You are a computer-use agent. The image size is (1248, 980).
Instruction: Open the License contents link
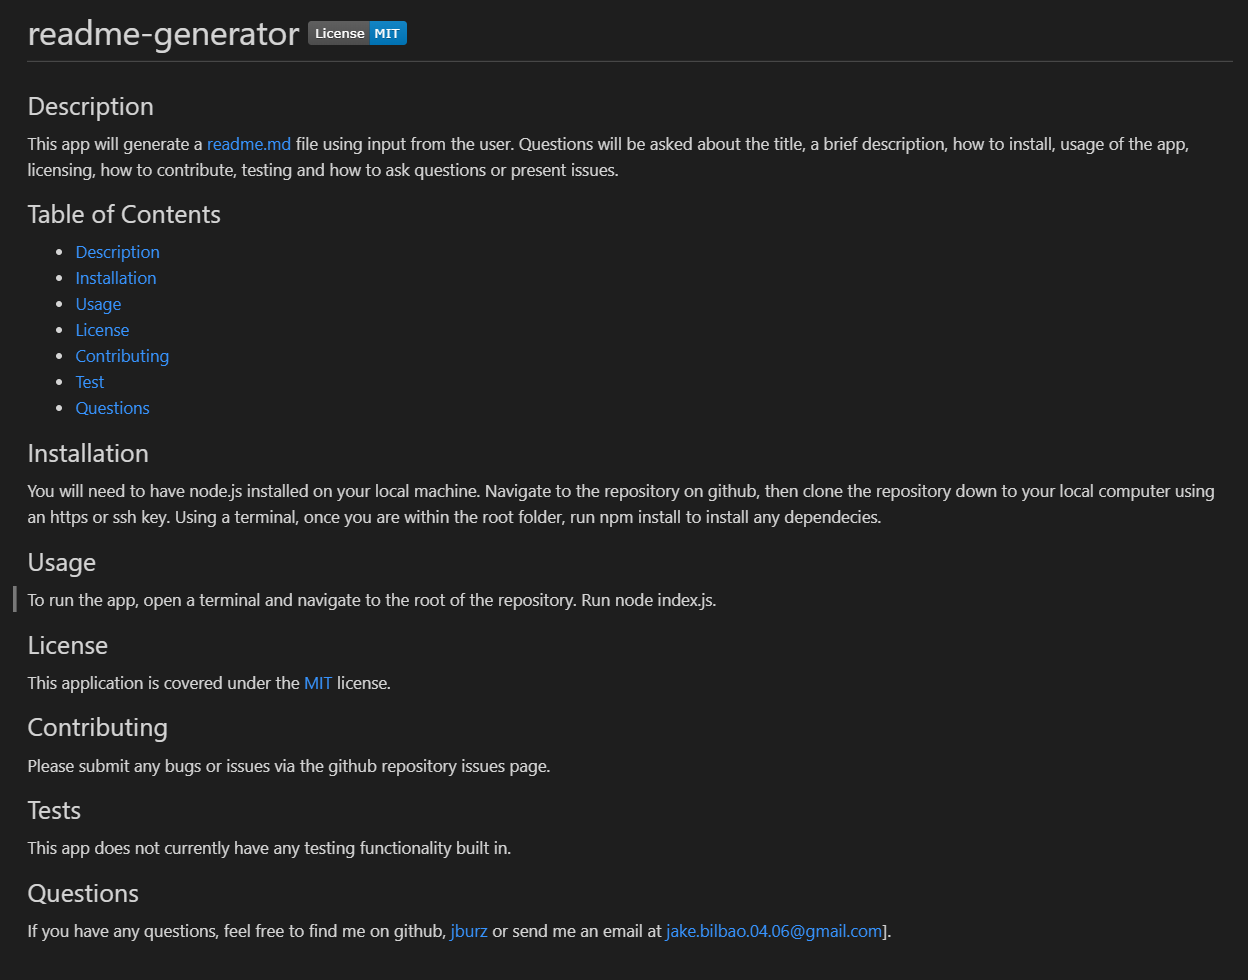[102, 330]
